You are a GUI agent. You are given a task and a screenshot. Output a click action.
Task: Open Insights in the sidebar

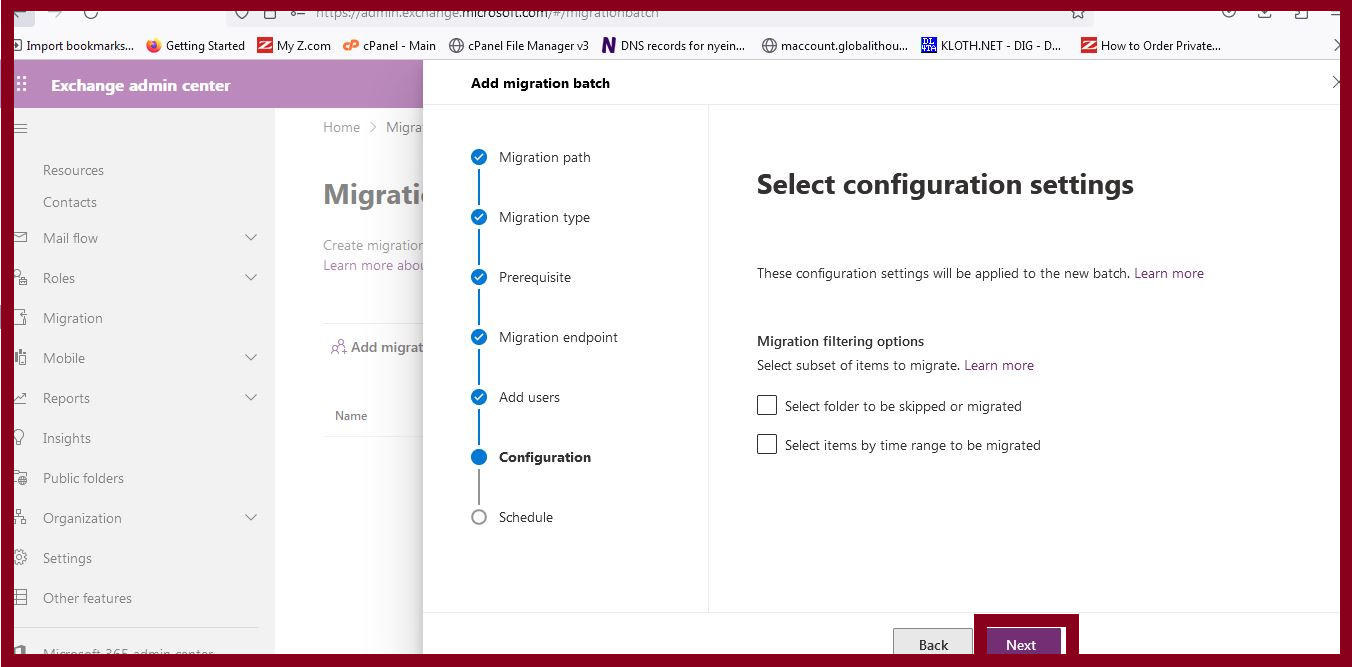67,438
